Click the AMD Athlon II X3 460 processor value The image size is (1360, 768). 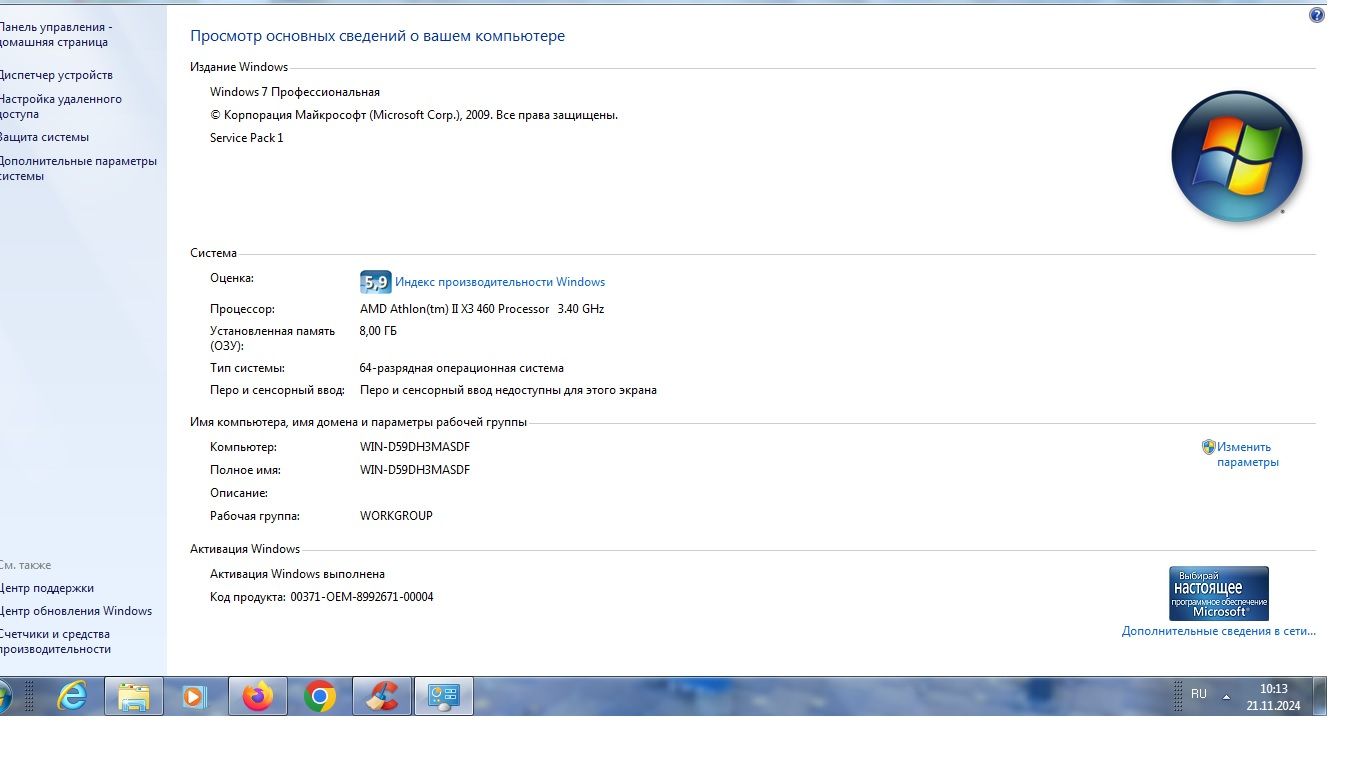[x=482, y=309]
